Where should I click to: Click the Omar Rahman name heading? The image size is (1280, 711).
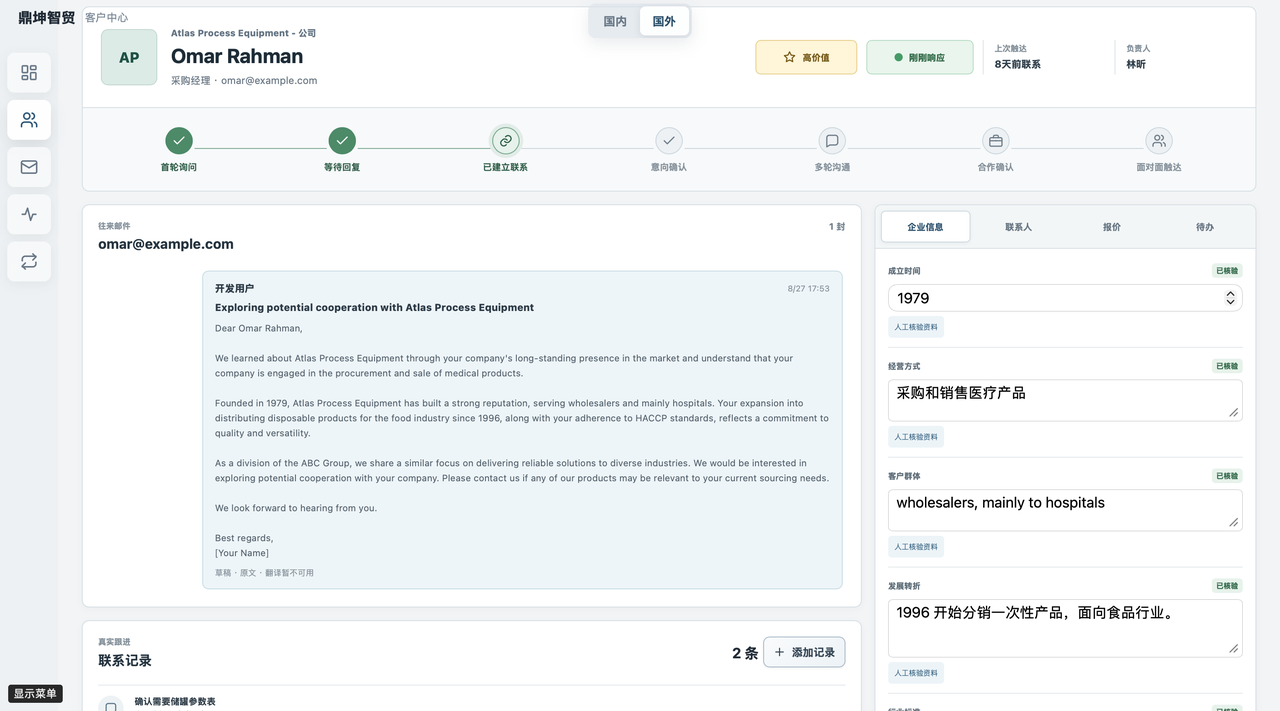[x=237, y=56]
